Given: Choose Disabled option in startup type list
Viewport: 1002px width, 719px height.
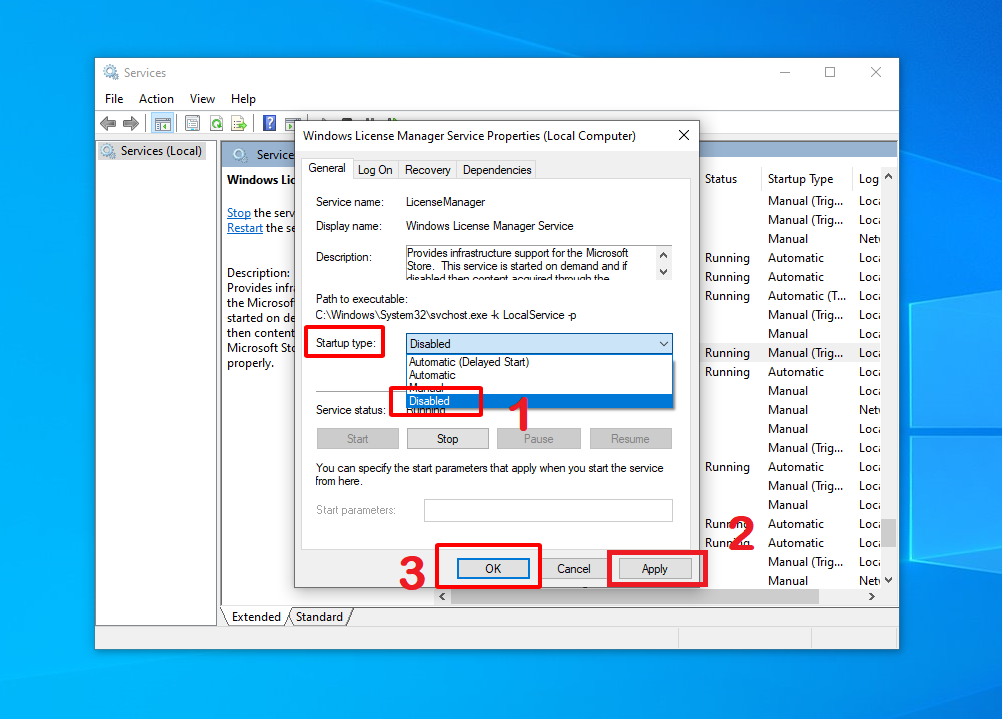Looking at the screenshot, I should tap(539, 401).
